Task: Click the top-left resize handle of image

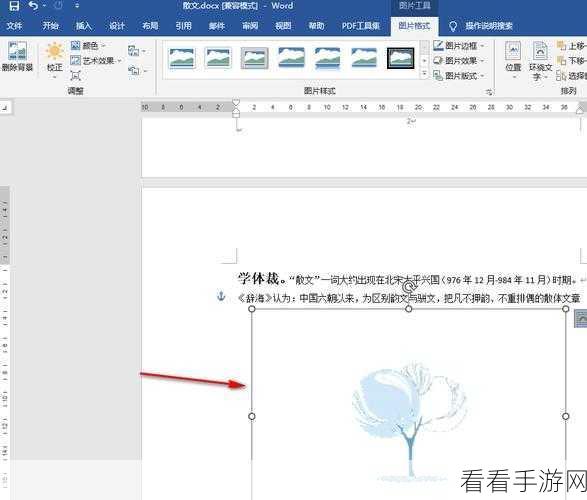Action: coord(252,309)
